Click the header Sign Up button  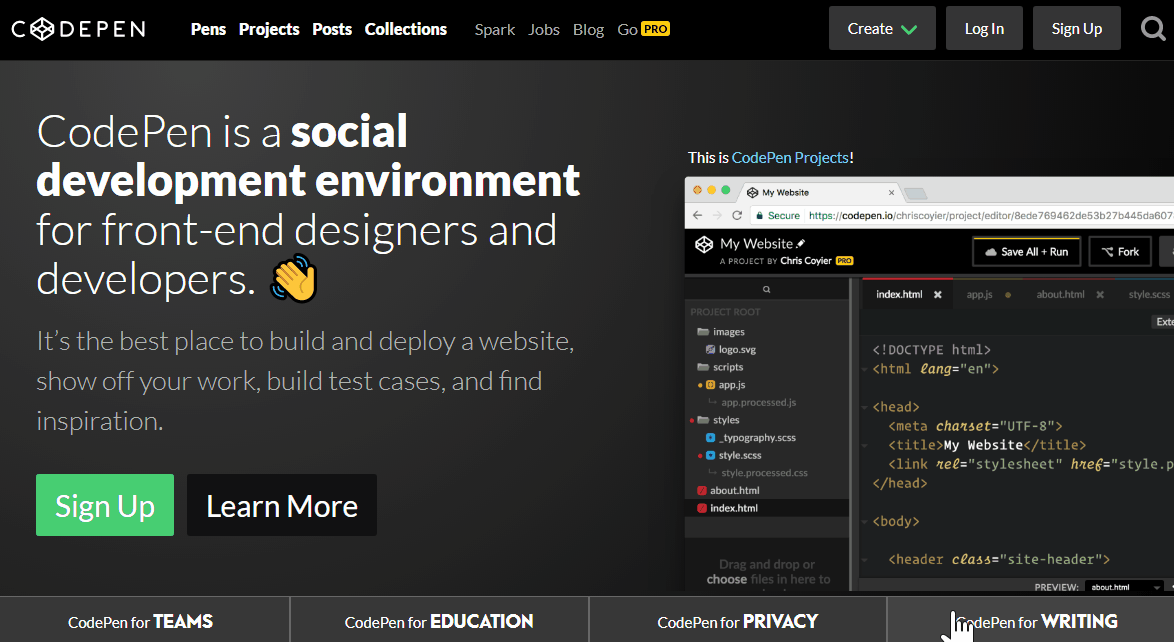pos(1077,28)
